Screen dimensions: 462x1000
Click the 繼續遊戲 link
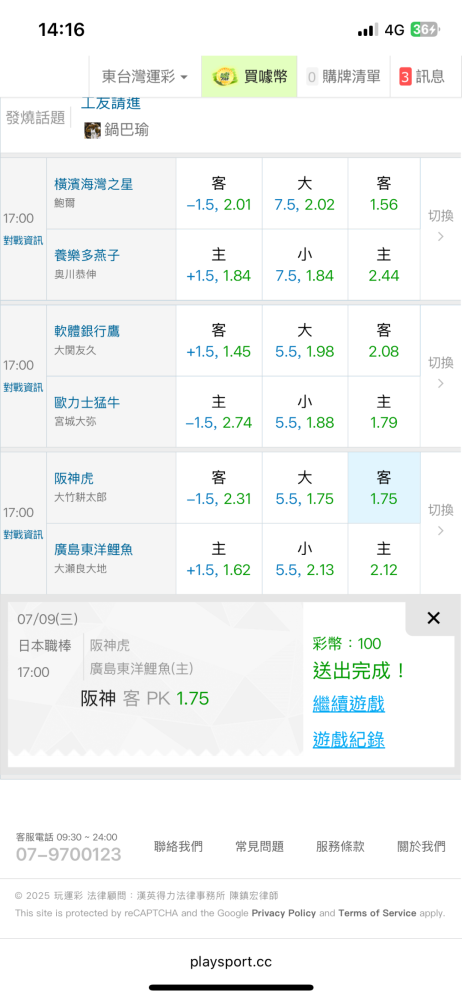pos(348,704)
